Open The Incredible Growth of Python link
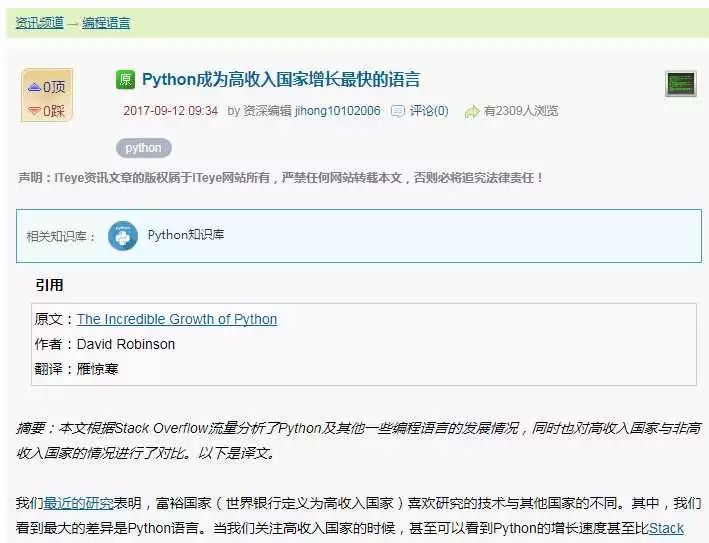 point(177,319)
